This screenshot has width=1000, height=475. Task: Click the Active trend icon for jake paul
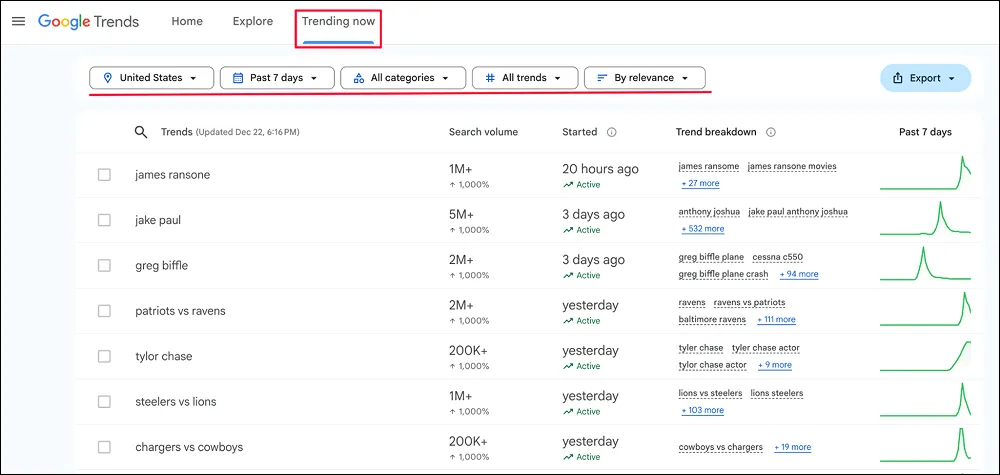pyautogui.click(x=568, y=230)
